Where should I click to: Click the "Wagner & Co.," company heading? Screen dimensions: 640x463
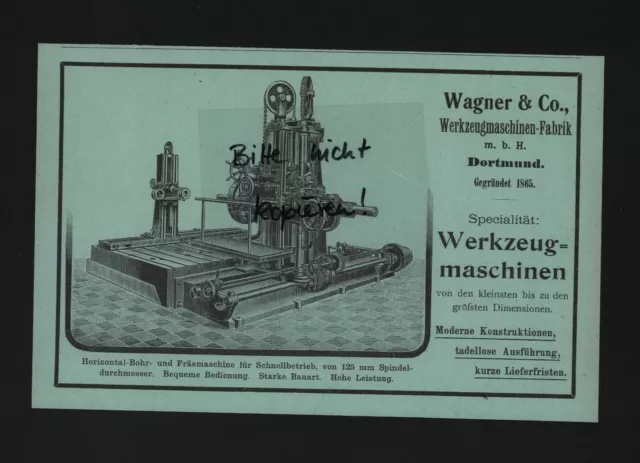click(x=506, y=102)
